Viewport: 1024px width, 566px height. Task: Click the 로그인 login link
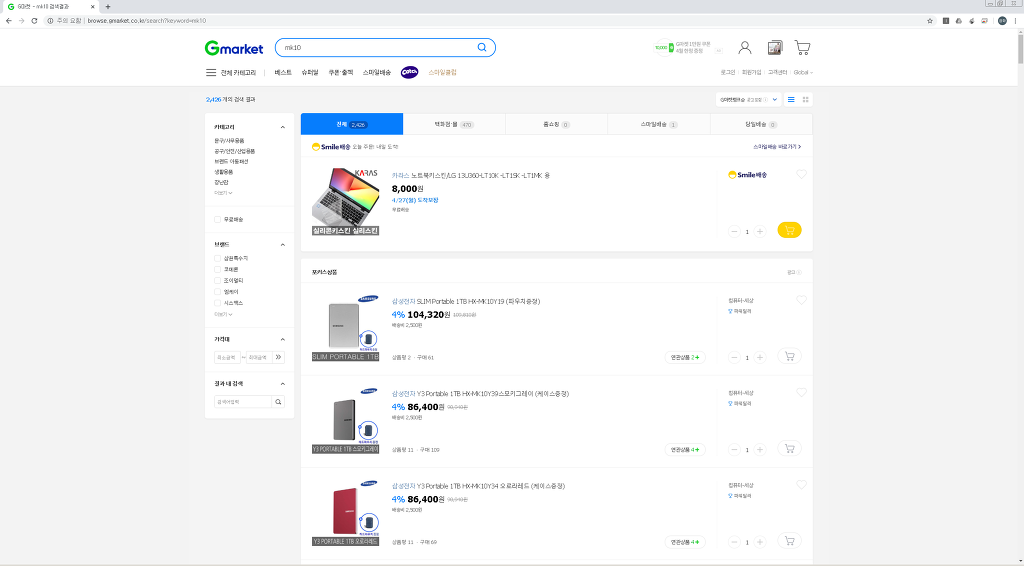click(728, 72)
